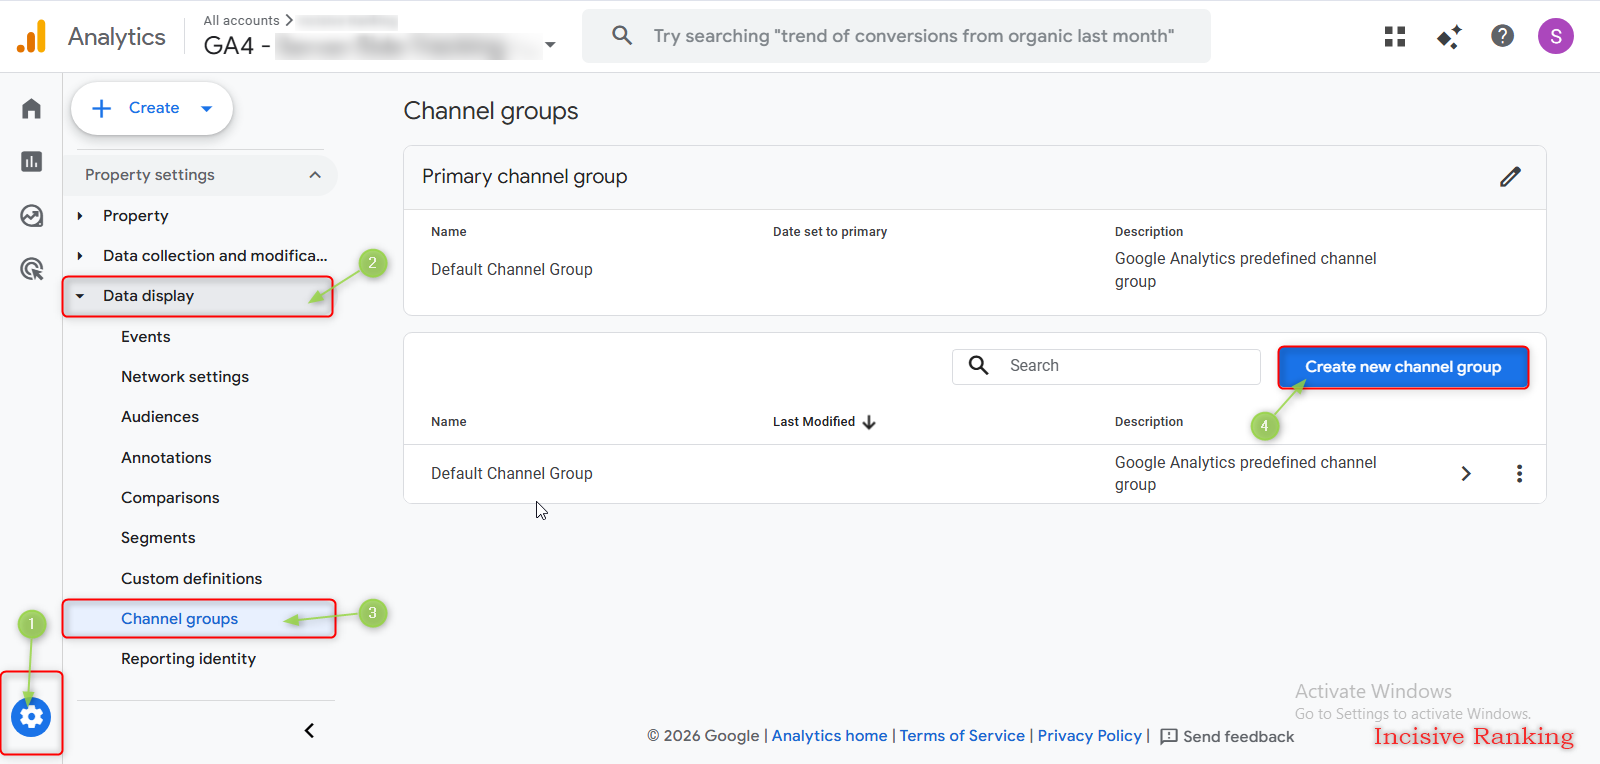Click the magnifier icon in channel search
The height and width of the screenshot is (764, 1600).
point(979,366)
